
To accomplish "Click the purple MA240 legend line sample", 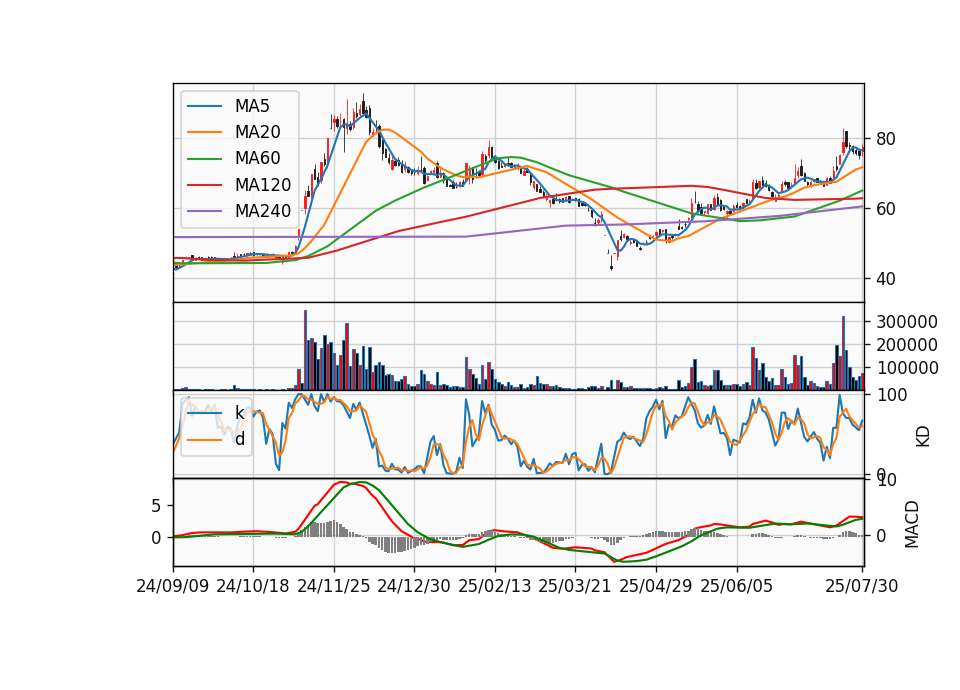I will 204,211.
